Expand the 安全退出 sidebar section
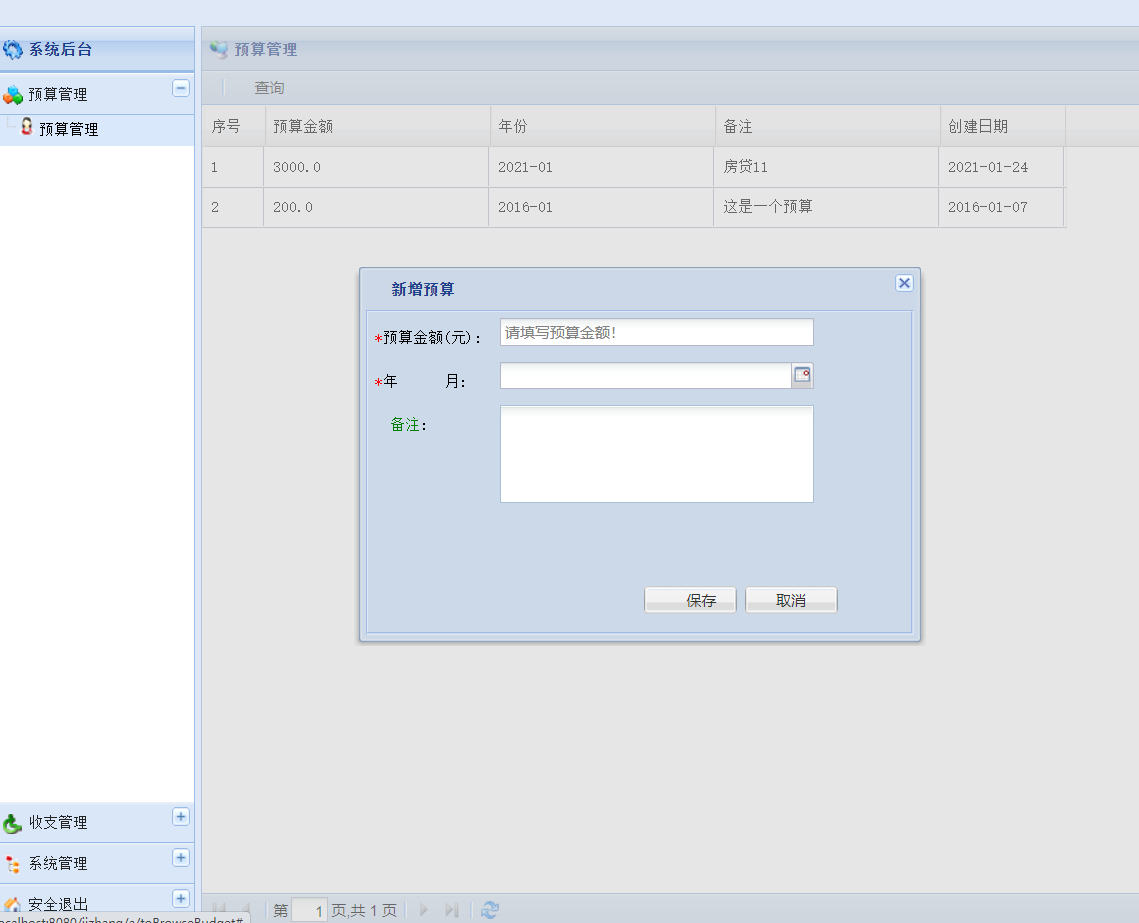The height and width of the screenshot is (923, 1139). tap(181, 898)
